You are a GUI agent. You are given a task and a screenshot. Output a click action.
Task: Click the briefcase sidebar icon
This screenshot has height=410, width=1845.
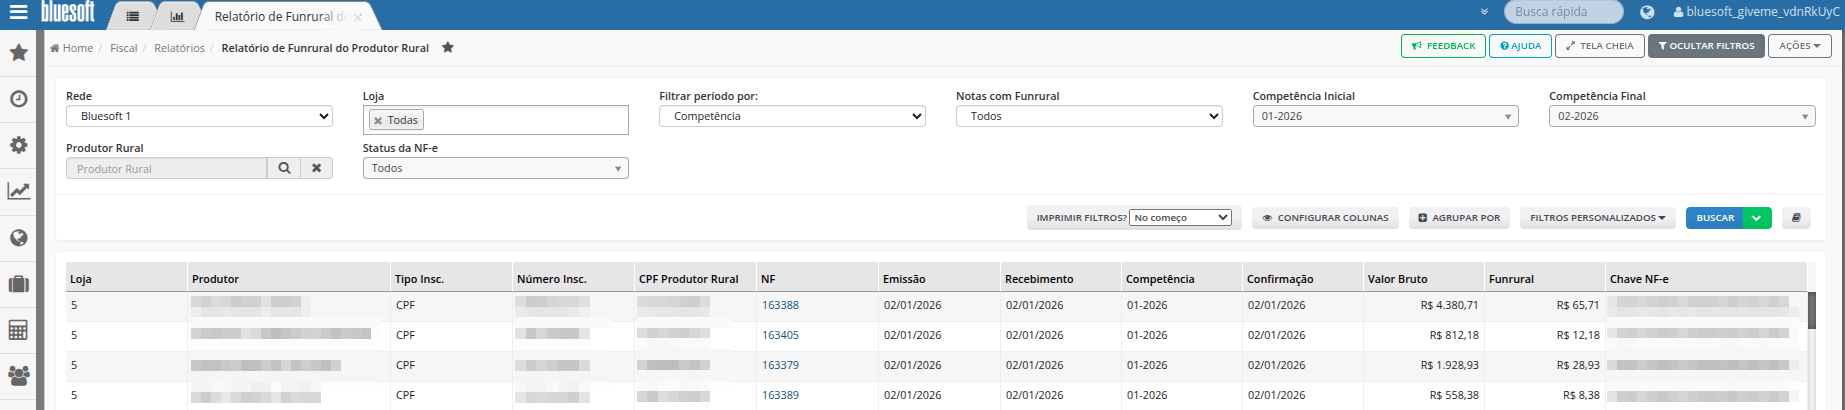click(x=18, y=284)
